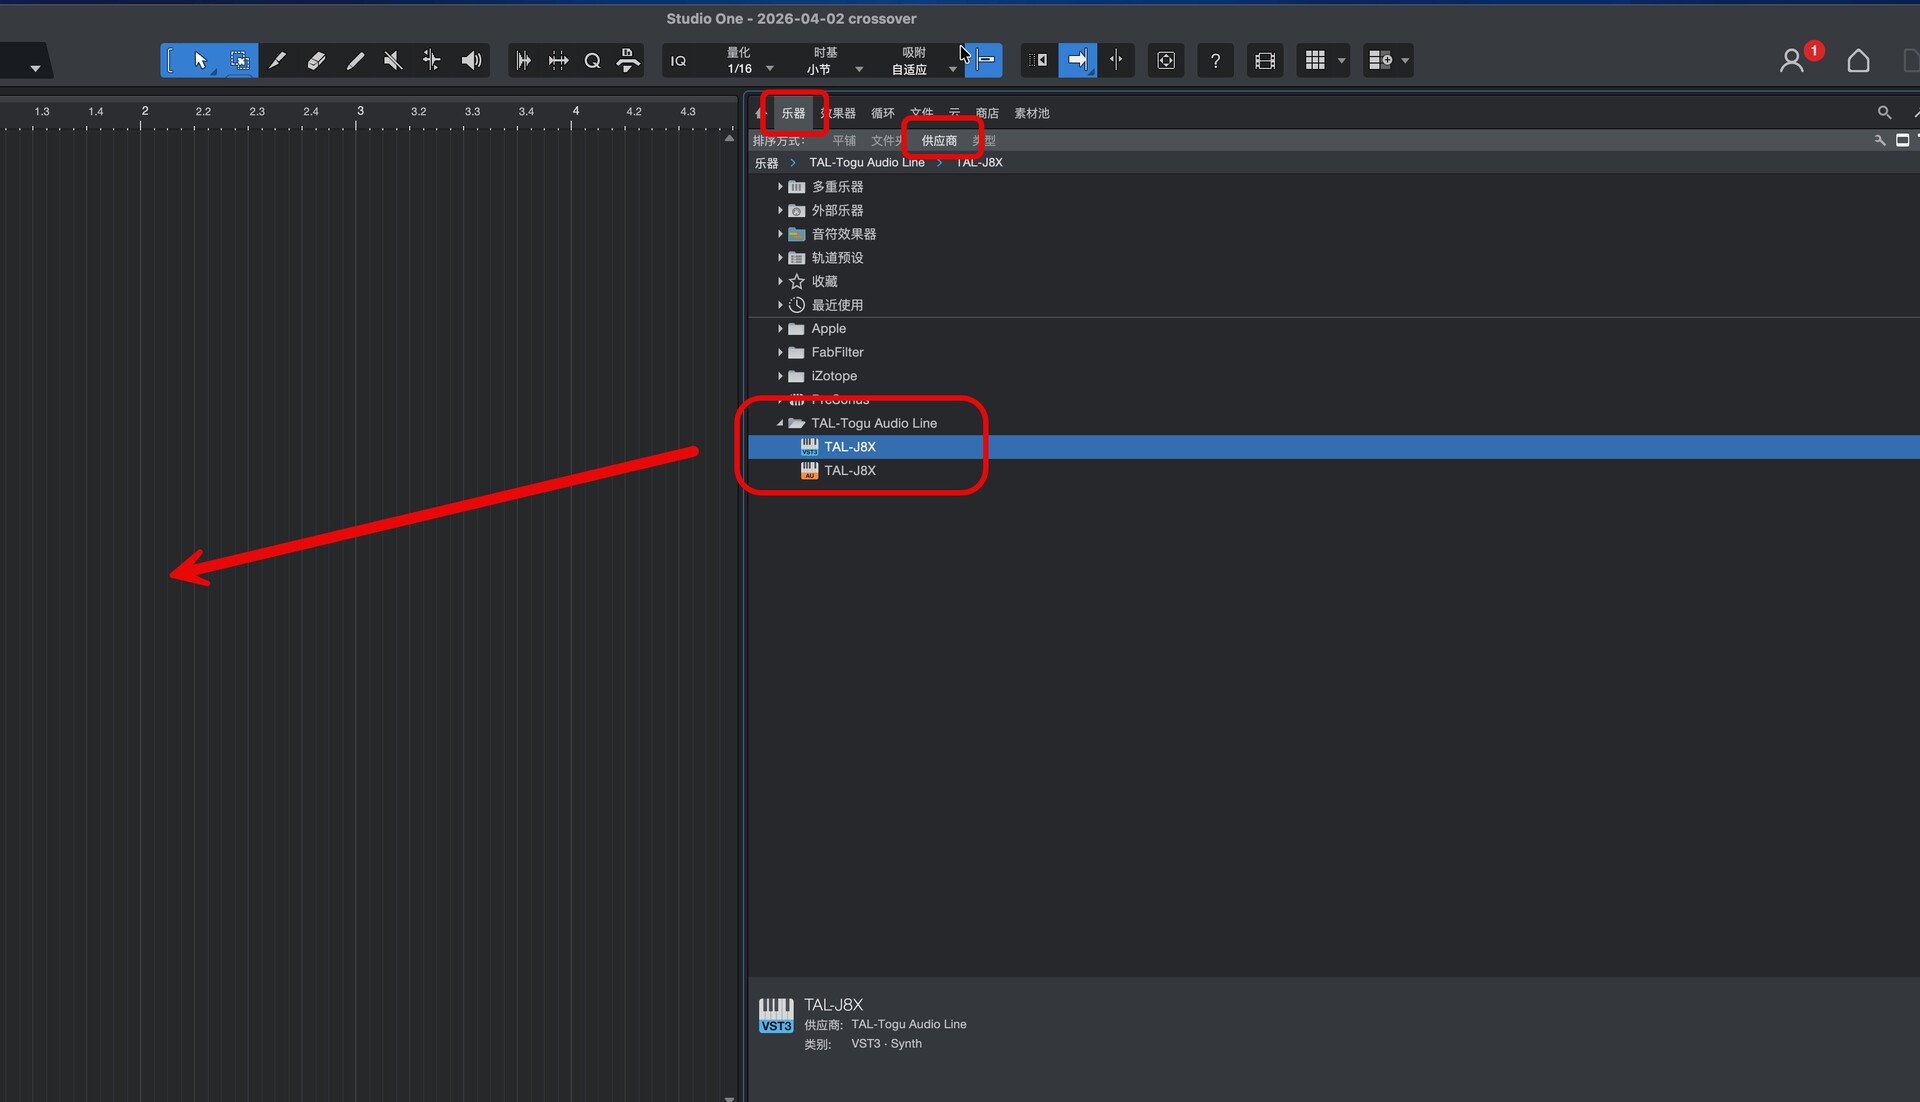Click the Range selection tool

click(x=239, y=61)
